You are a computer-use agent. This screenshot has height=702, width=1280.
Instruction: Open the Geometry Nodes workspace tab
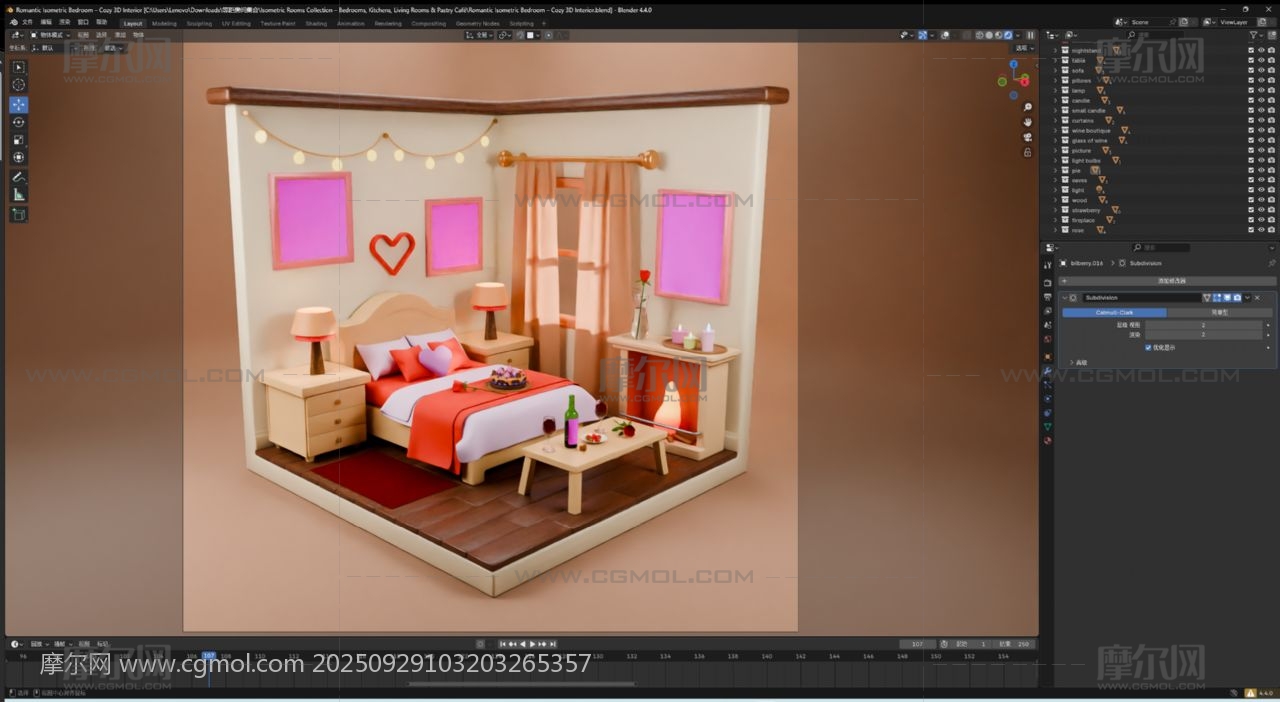coord(477,23)
